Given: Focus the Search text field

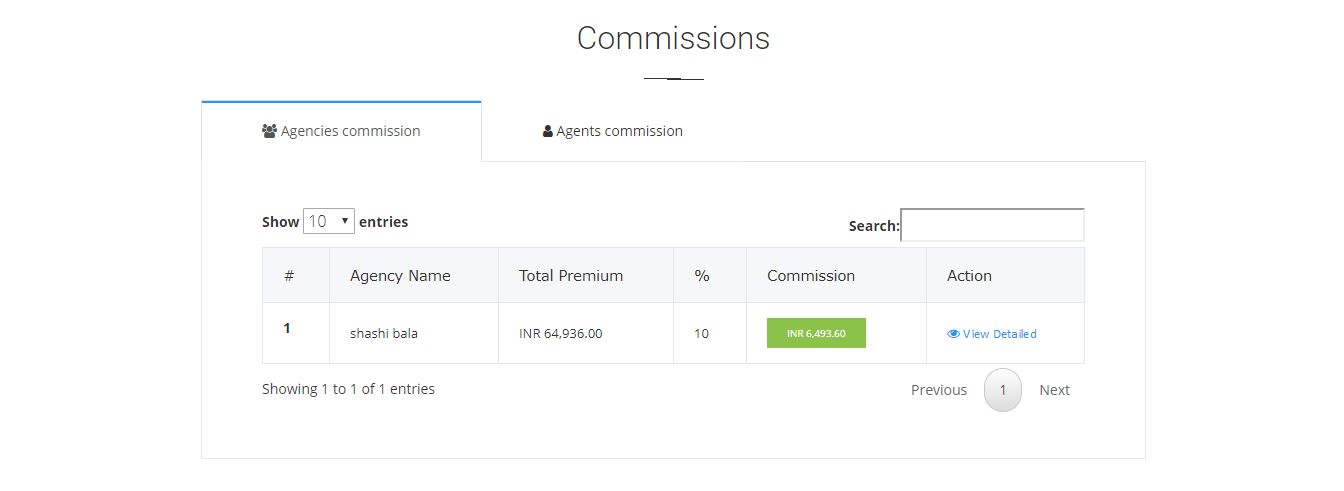Looking at the screenshot, I should coord(992,225).
